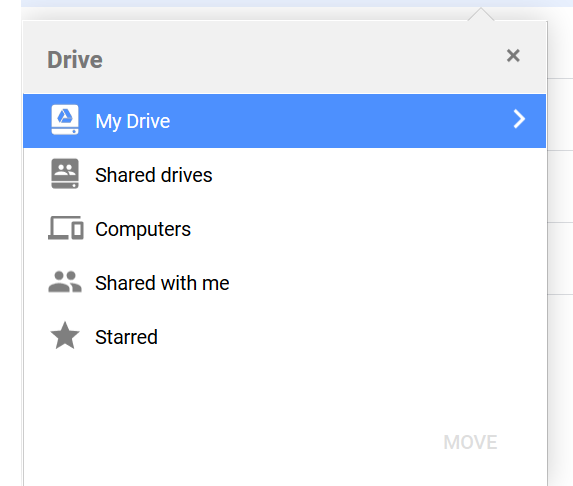The height and width of the screenshot is (486, 573).
Task: Click the My Drive icon
Action: click(x=65, y=120)
